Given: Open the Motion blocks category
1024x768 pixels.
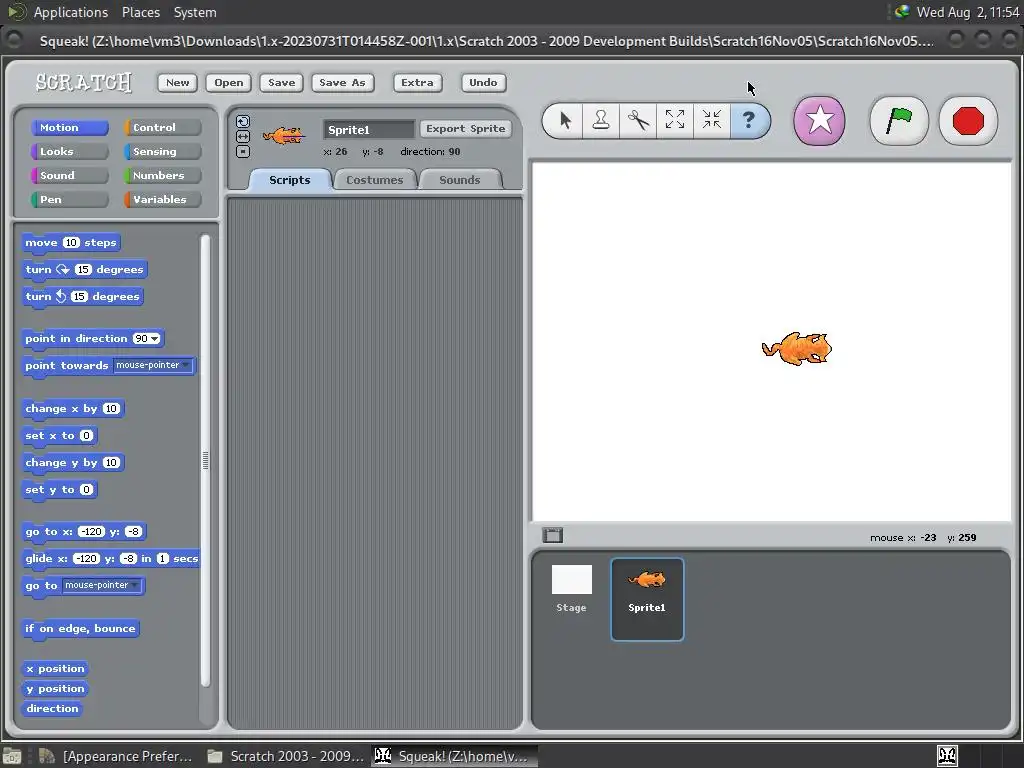Looking at the screenshot, I should pyautogui.click(x=69, y=127).
